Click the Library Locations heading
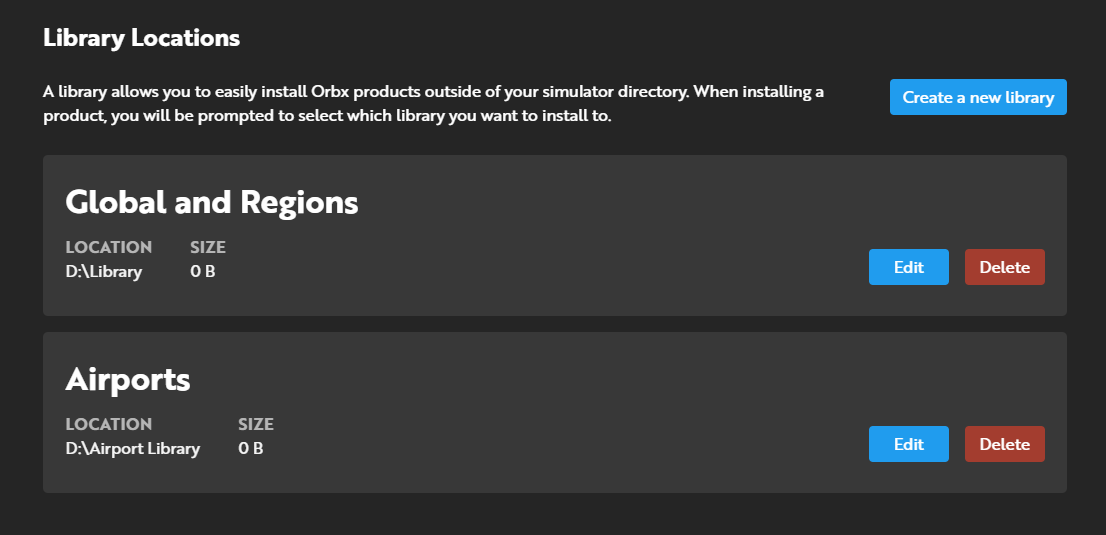 [141, 39]
